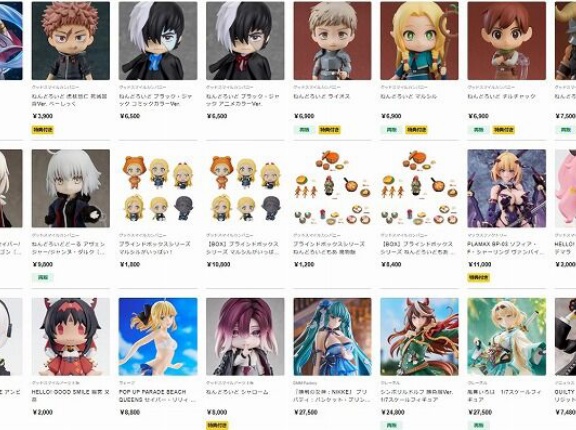
Task: Click the green resale badge under マルシル
Action: [x=392, y=130]
